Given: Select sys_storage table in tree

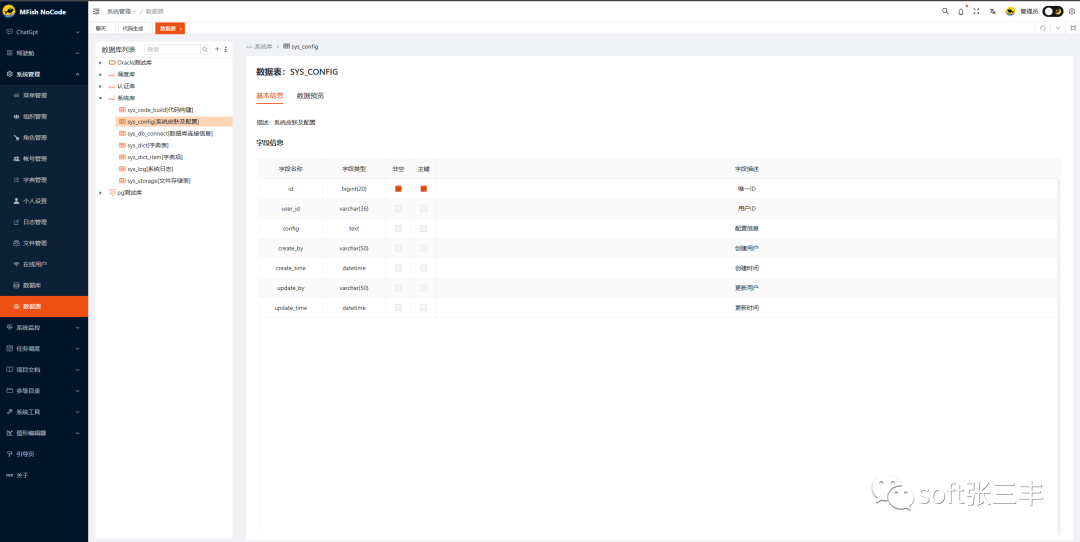Looking at the screenshot, I should pyautogui.click(x=158, y=180).
